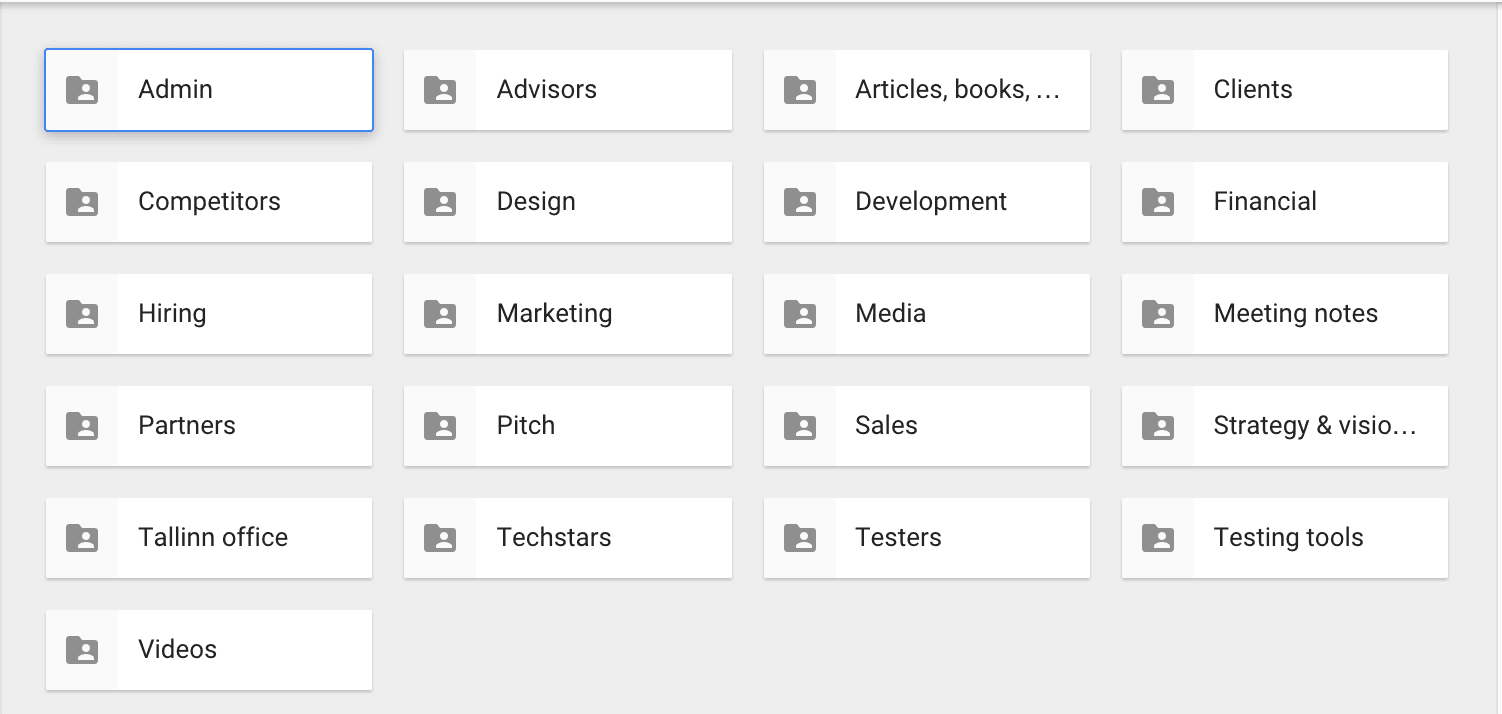
Task: Click the shared folder icon on Media
Action: click(800, 314)
